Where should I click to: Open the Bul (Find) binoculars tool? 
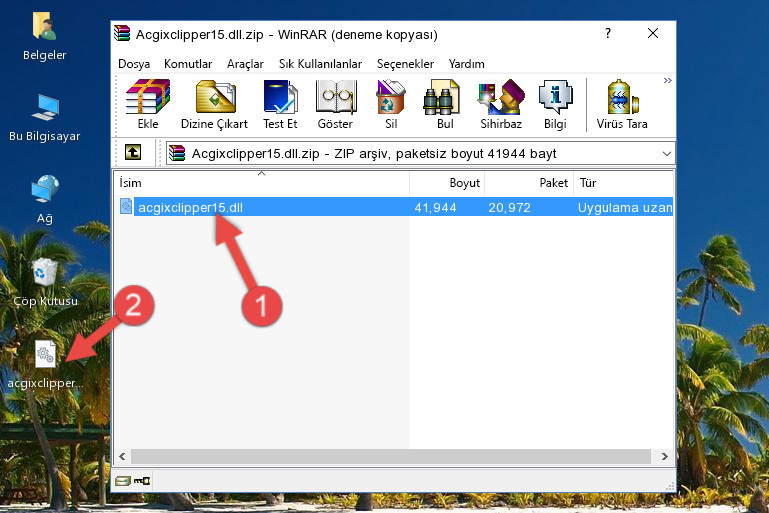pyautogui.click(x=444, y=104)
